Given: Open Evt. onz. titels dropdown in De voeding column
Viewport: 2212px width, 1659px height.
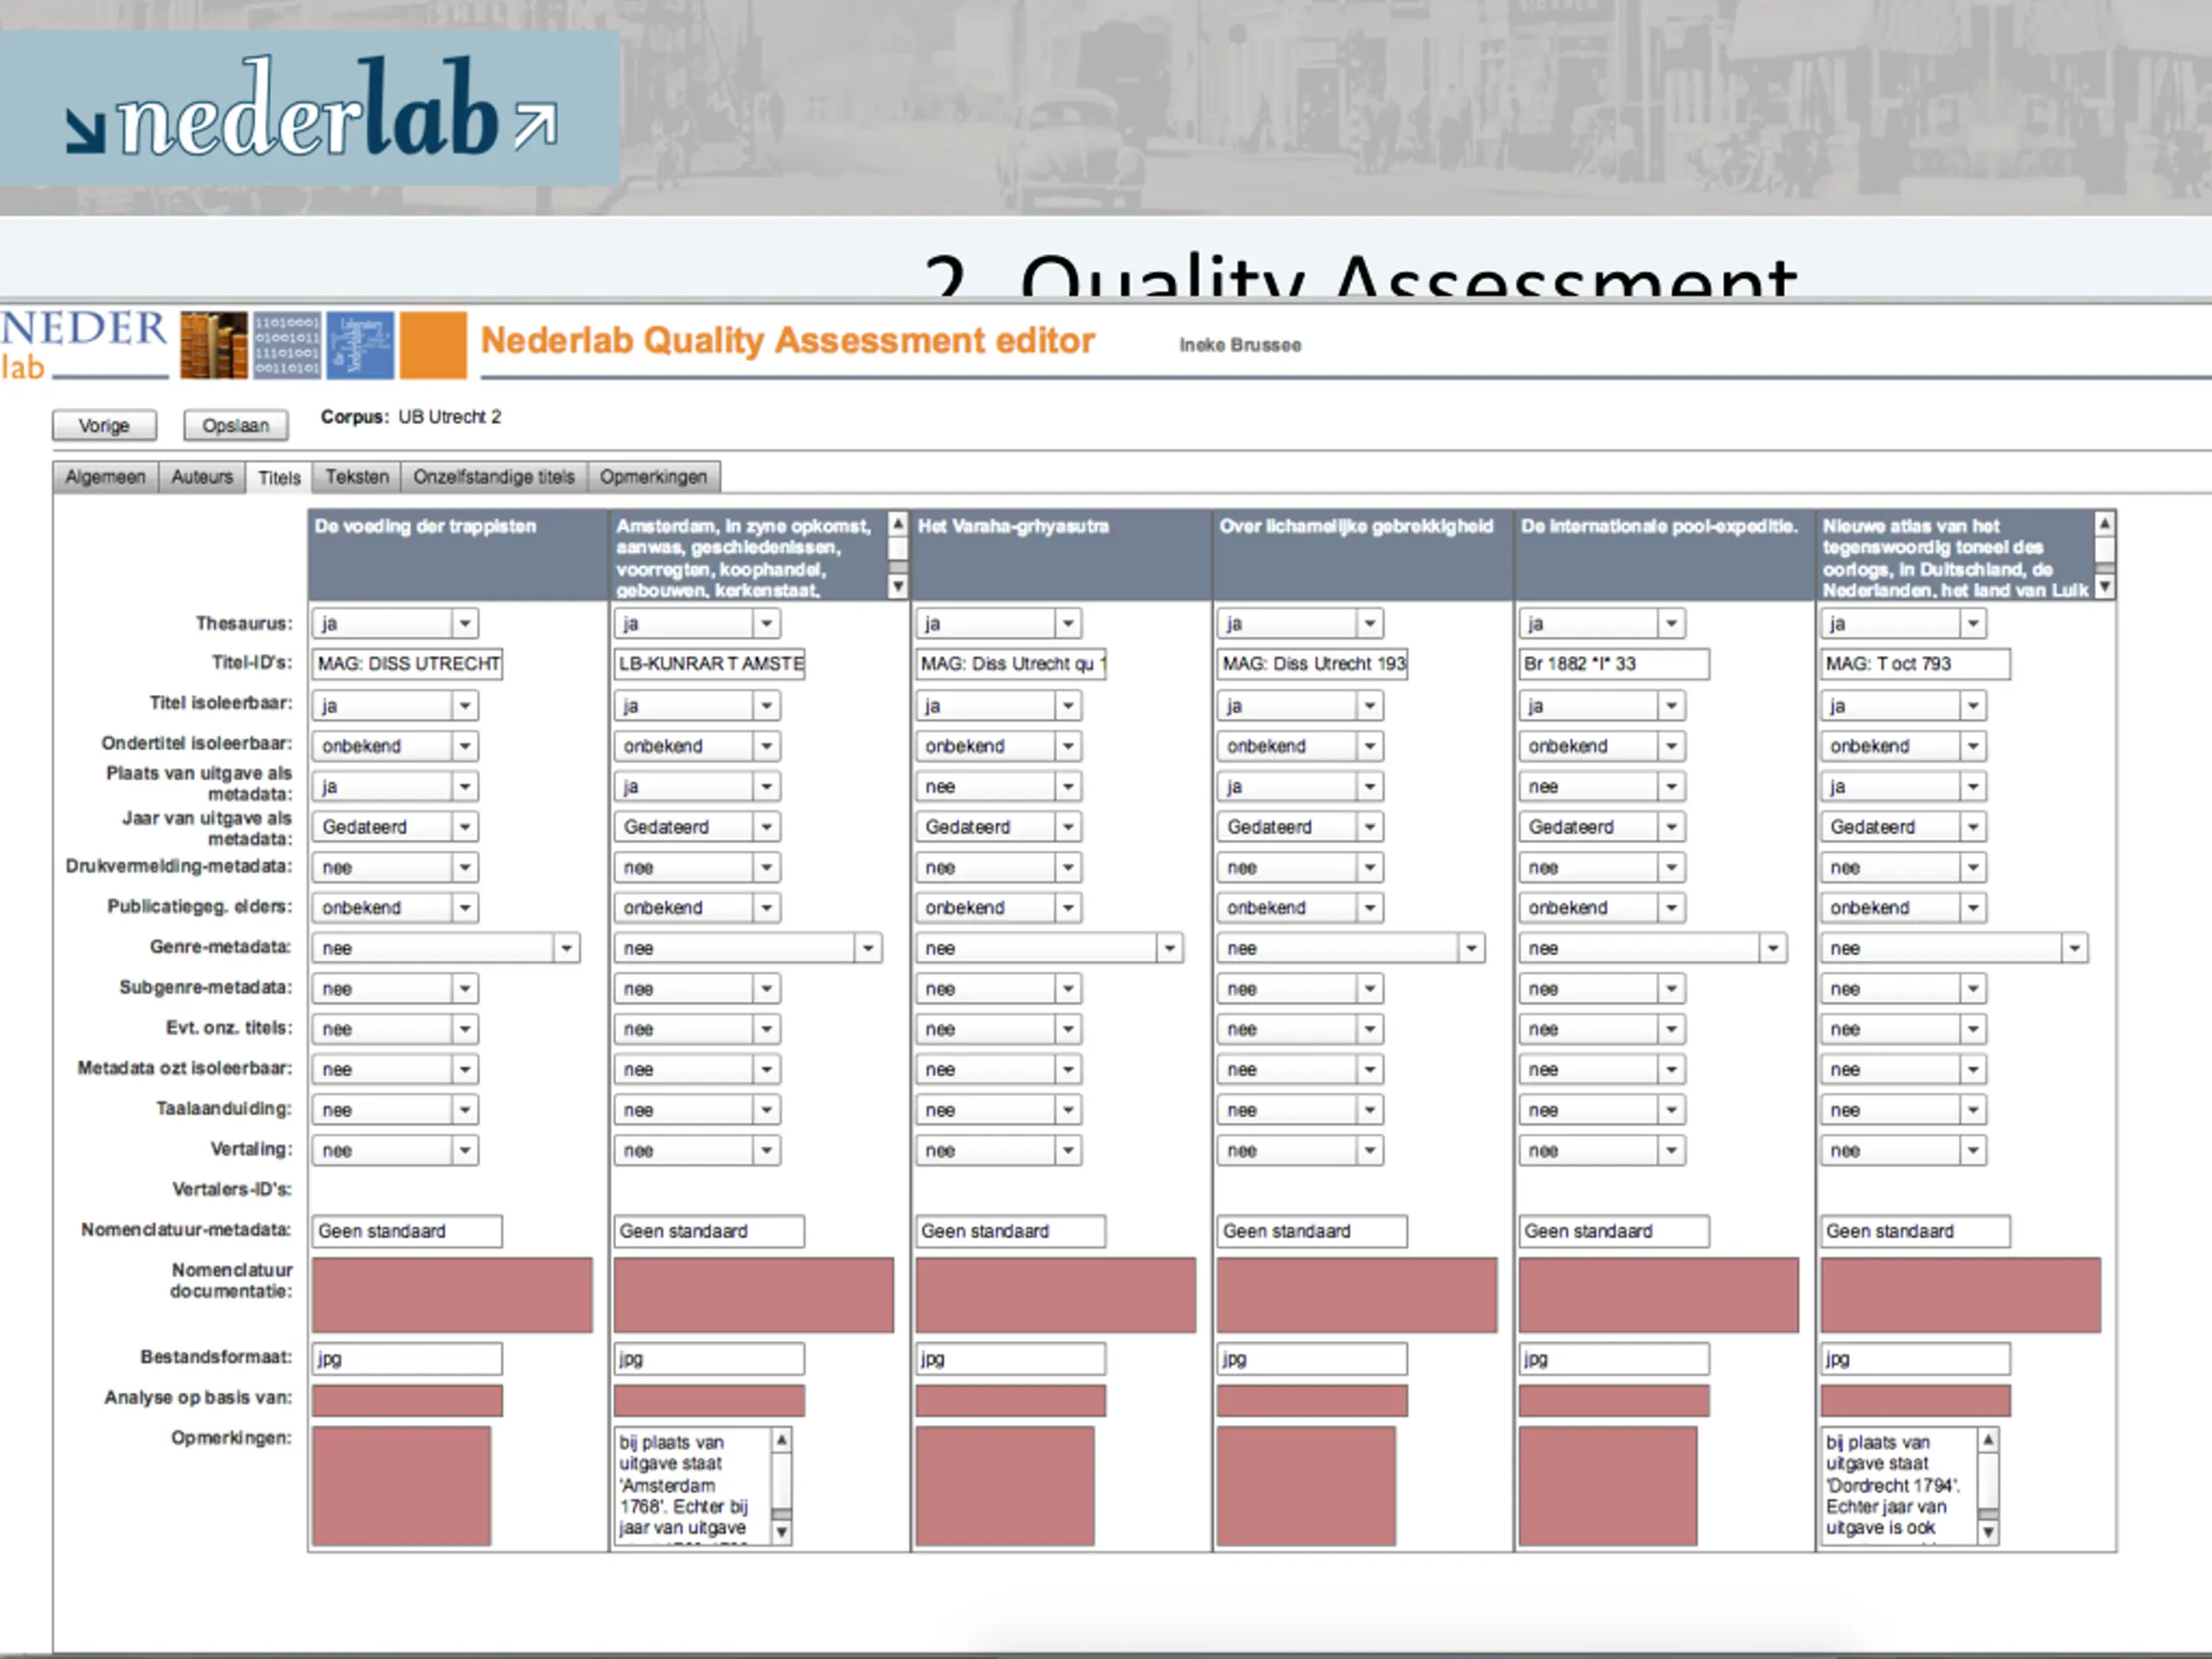Looking at the screenshot, I should 395,1029.
